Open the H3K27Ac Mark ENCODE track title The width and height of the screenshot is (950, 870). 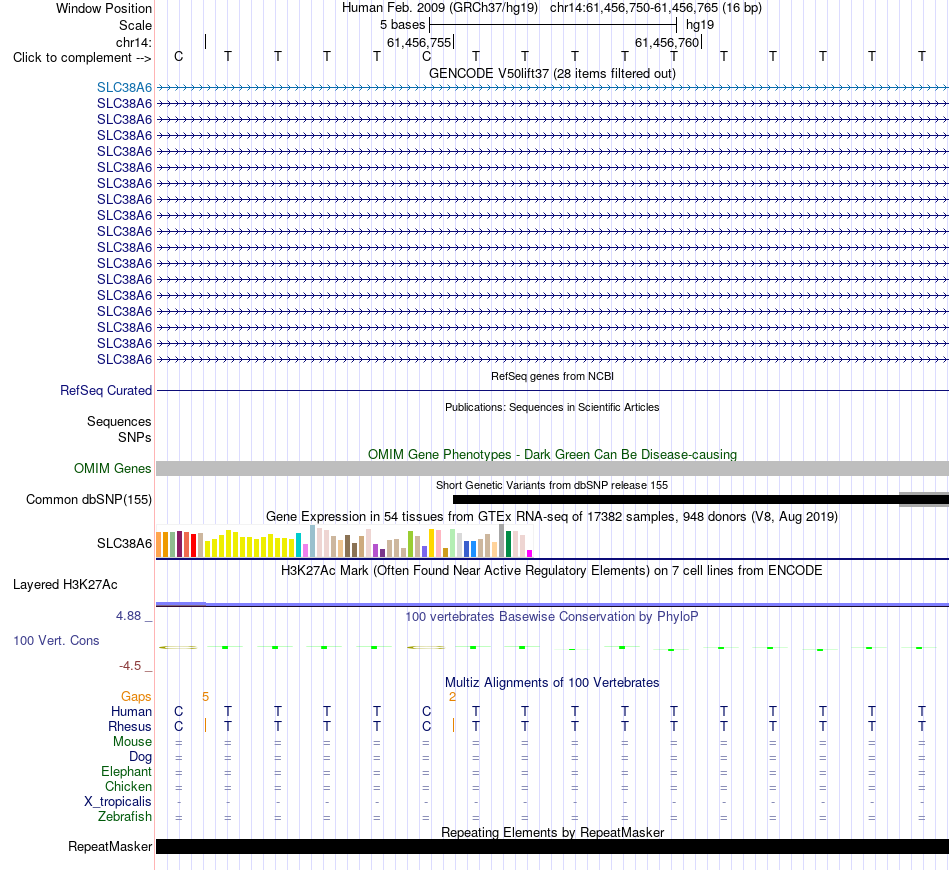(x=552, y=571)
